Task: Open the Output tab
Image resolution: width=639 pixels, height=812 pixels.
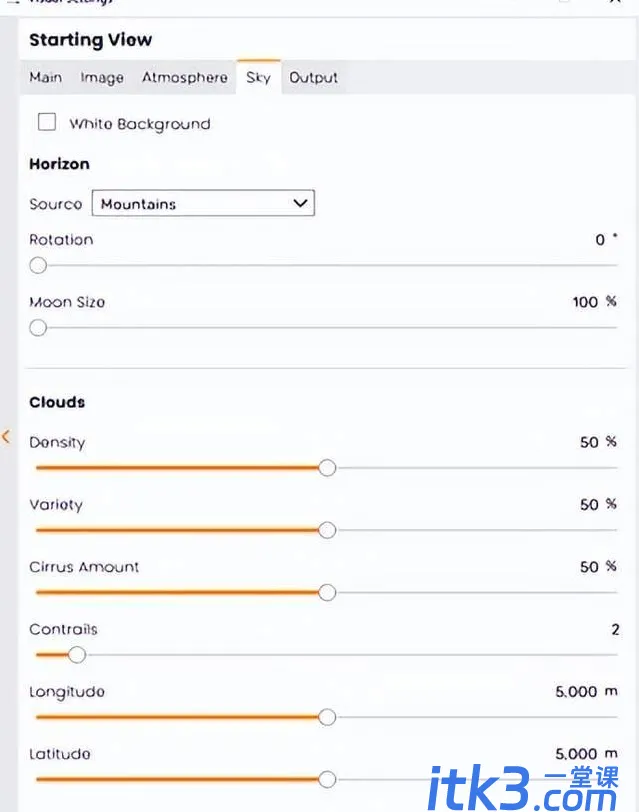Action: tap(313, 78)
